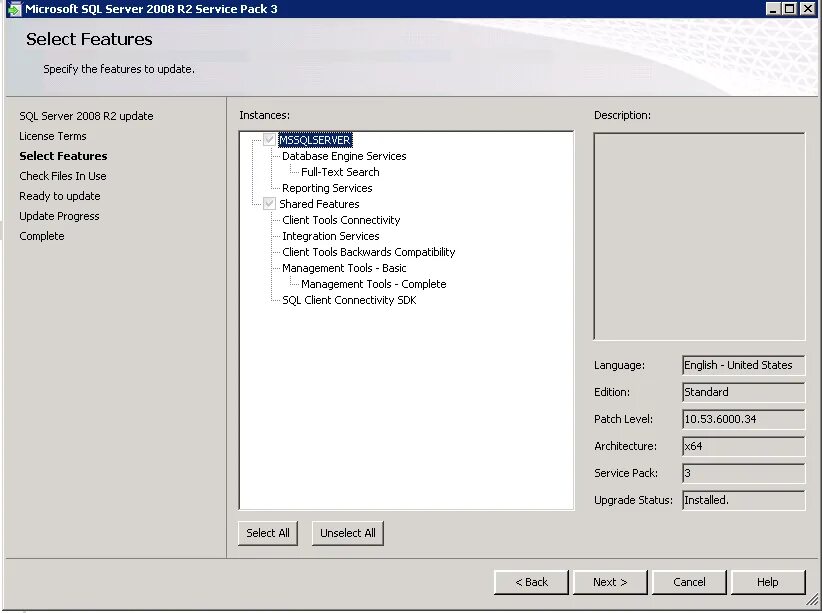Click the Instances: label
Screen dimensions: 822x613
click(x=264, y=115)
